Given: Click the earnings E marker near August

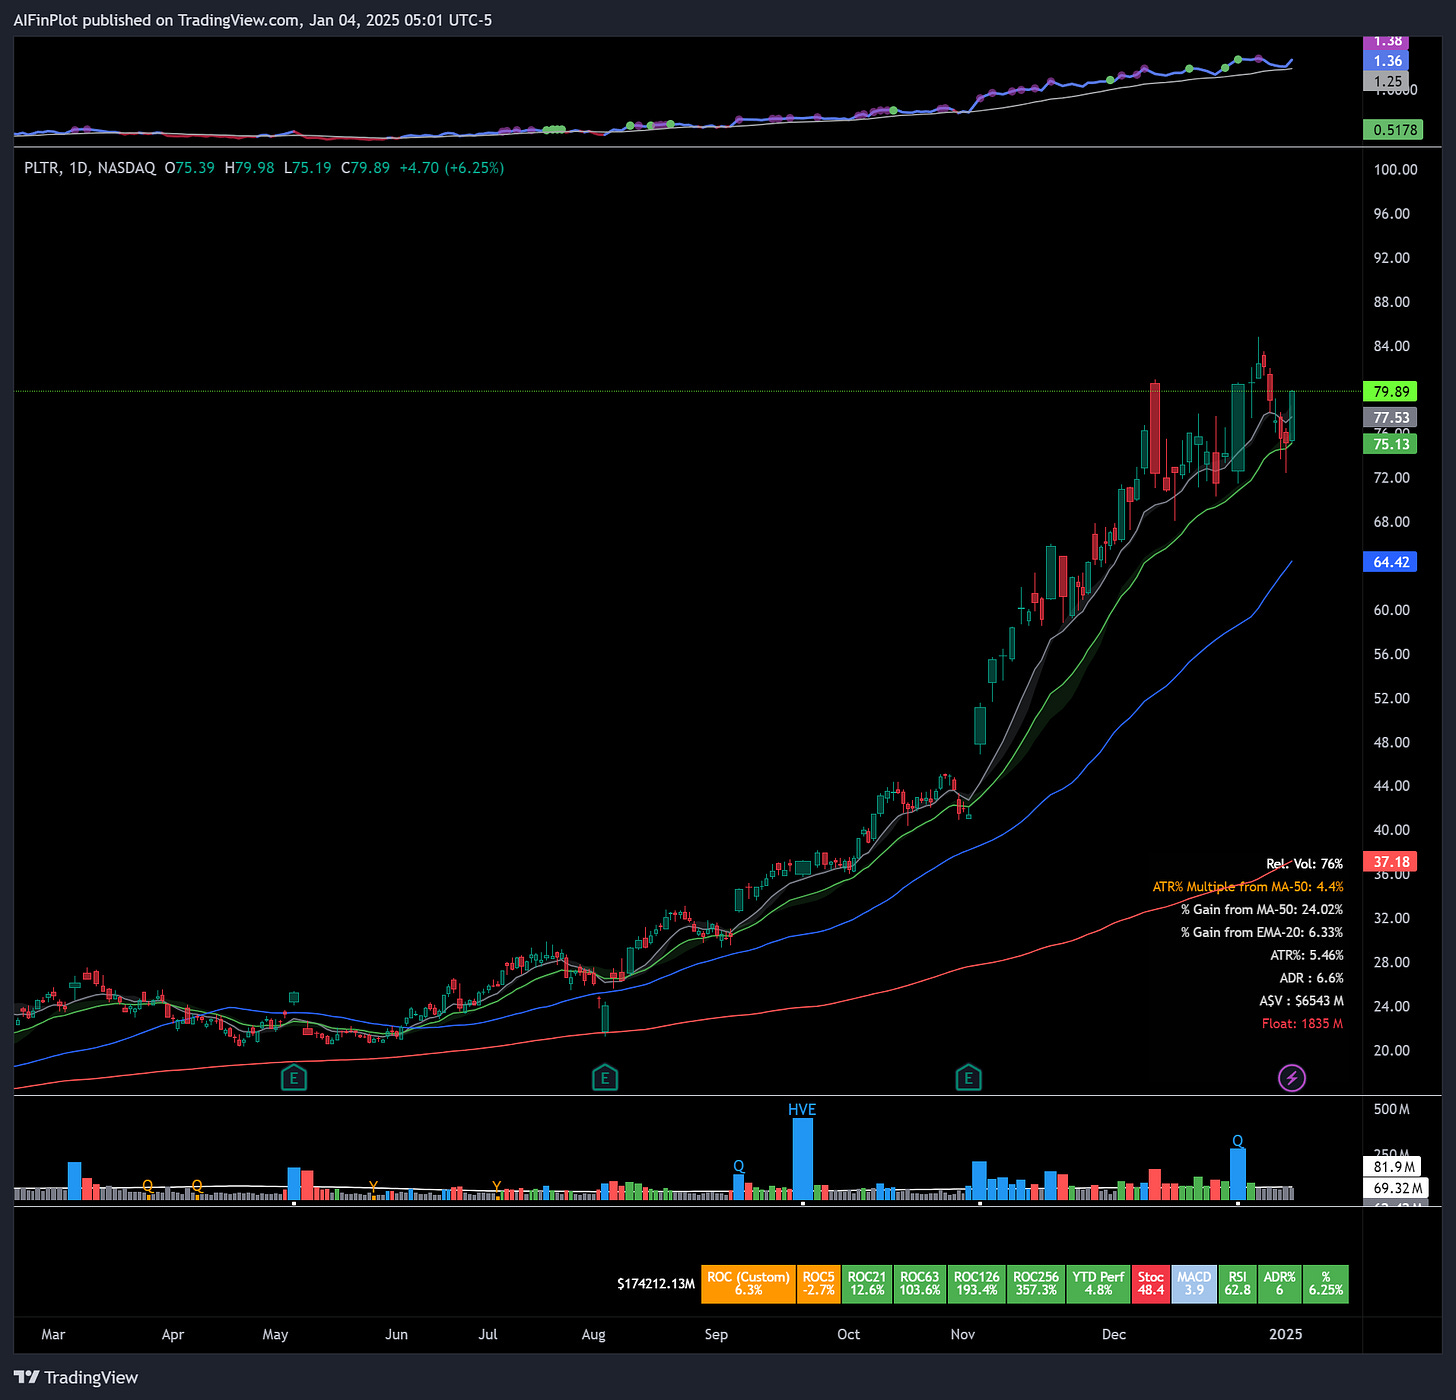Looking at the screenshot, I should pos(605,1078).
